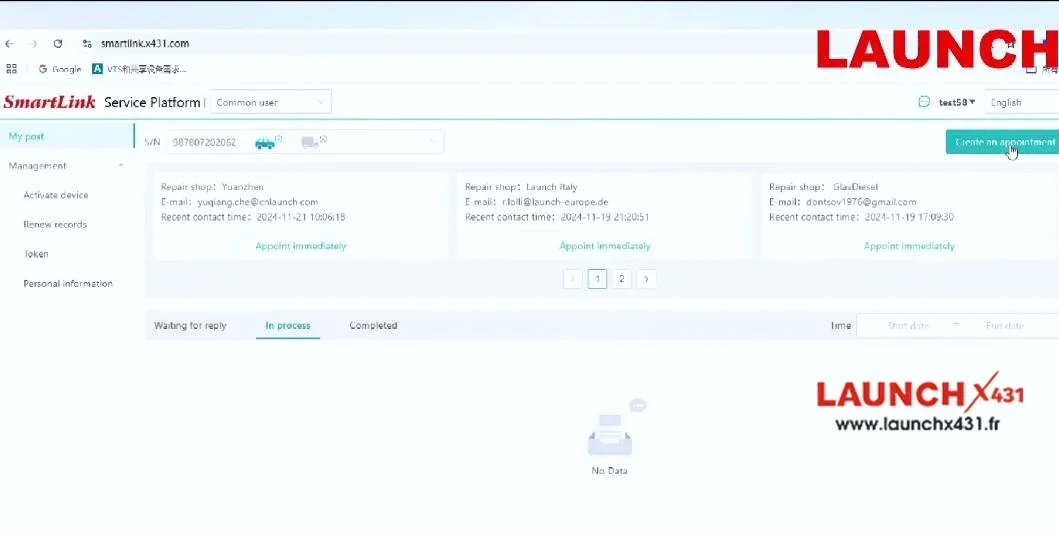Open the Common user role dropdown
Viewport: 1059px width, 536px height.
coord(270,103)
